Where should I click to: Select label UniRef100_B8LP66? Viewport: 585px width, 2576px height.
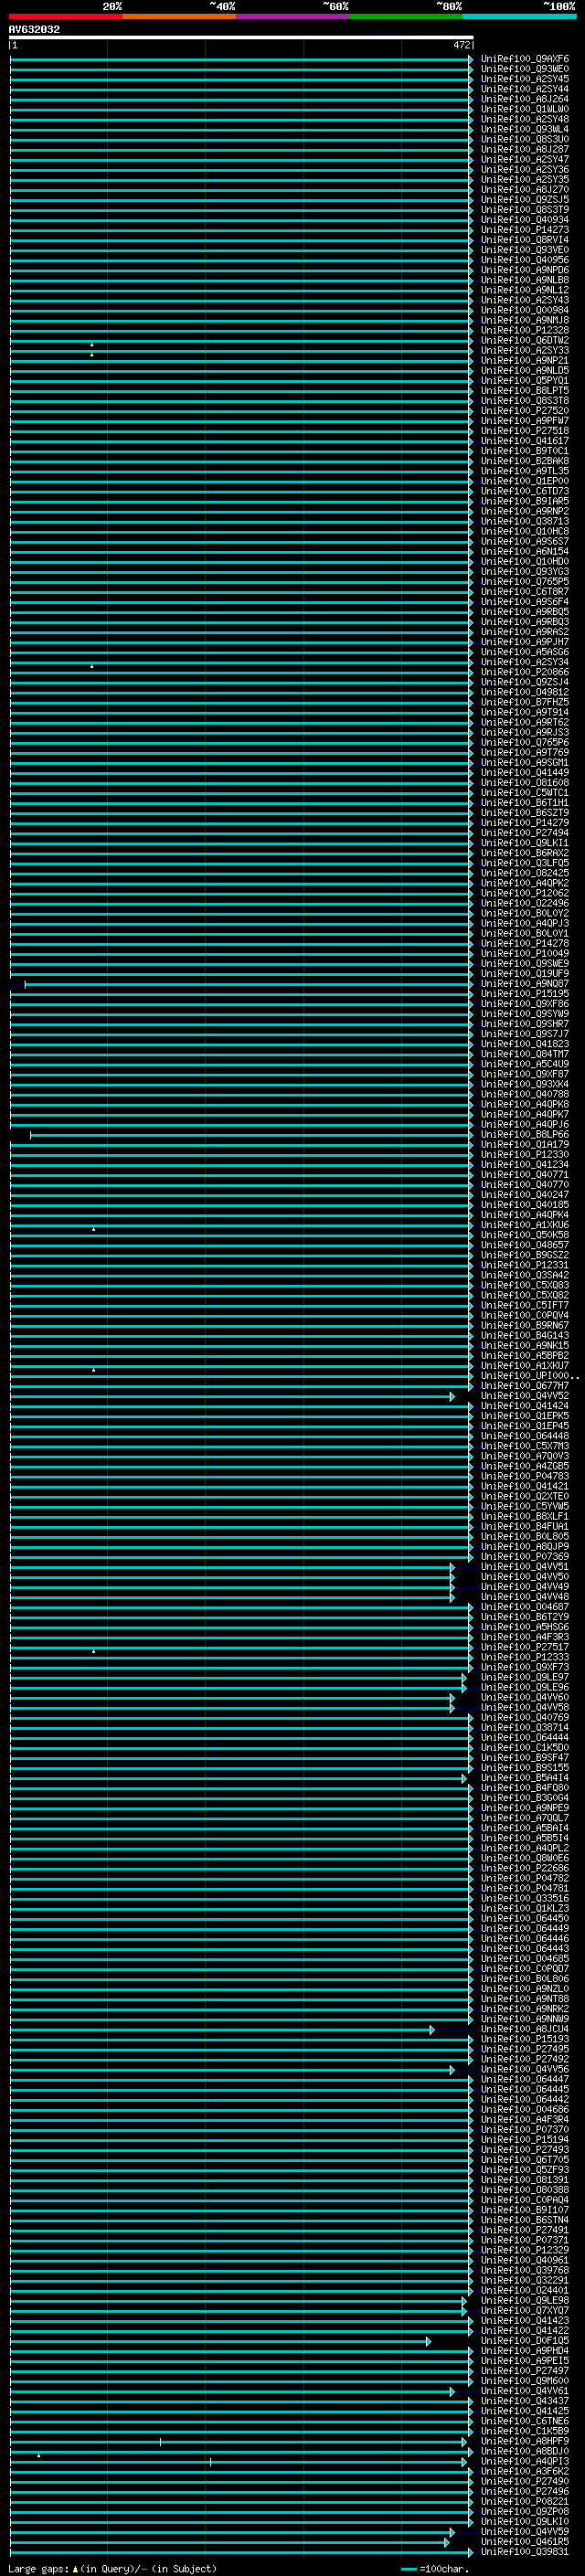[x=524, y=1134]
